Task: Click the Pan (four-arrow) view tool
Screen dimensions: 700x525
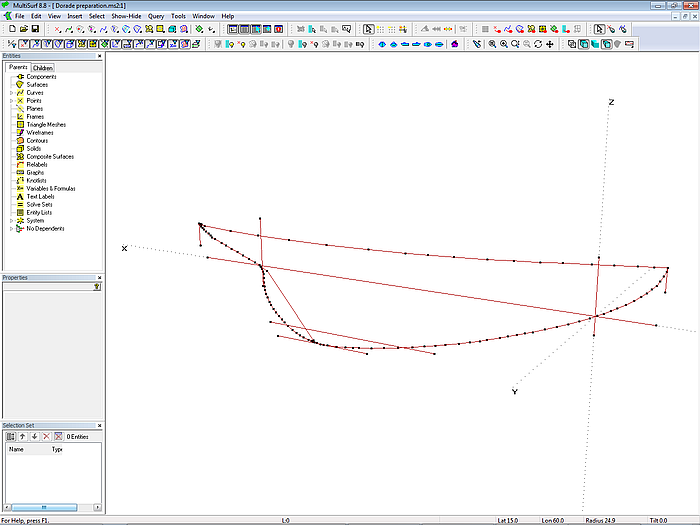Action: tap(550, 44)
